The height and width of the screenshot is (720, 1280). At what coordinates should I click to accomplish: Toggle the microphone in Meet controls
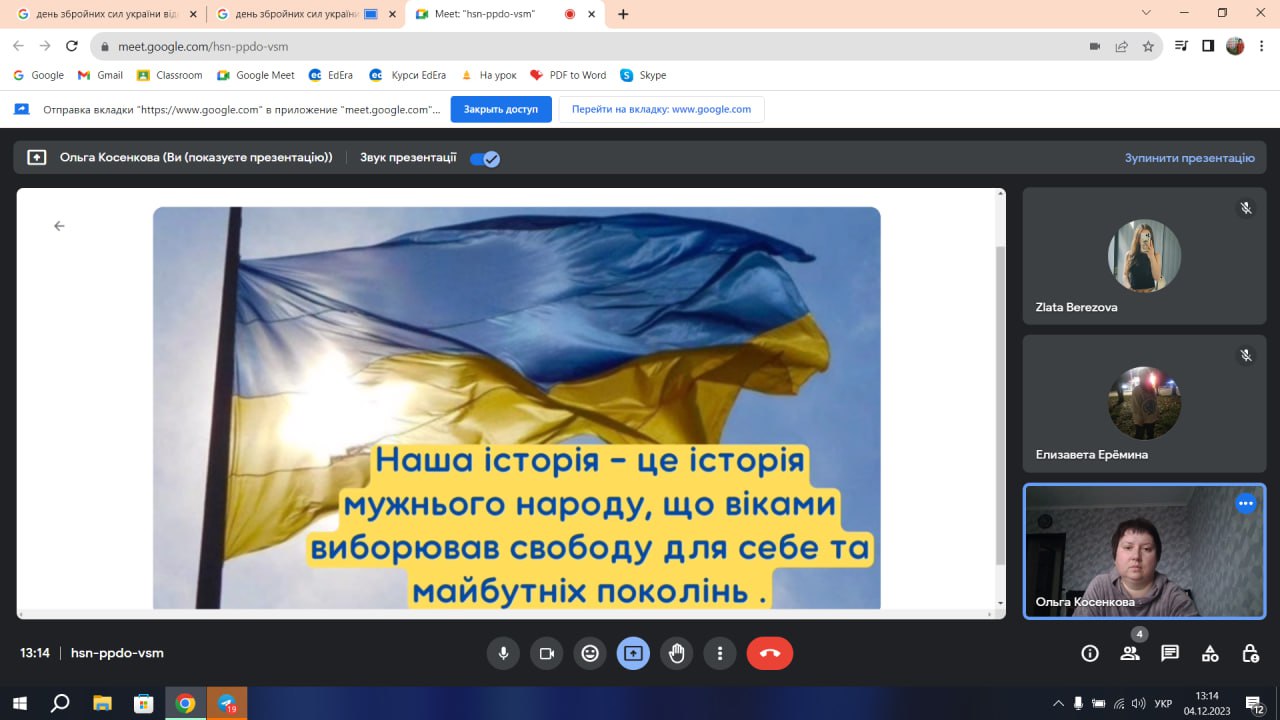503,653
